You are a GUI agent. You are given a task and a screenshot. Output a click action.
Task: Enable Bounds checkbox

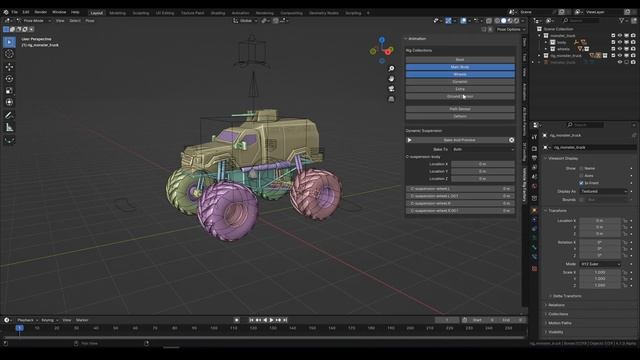click(582, 200)
